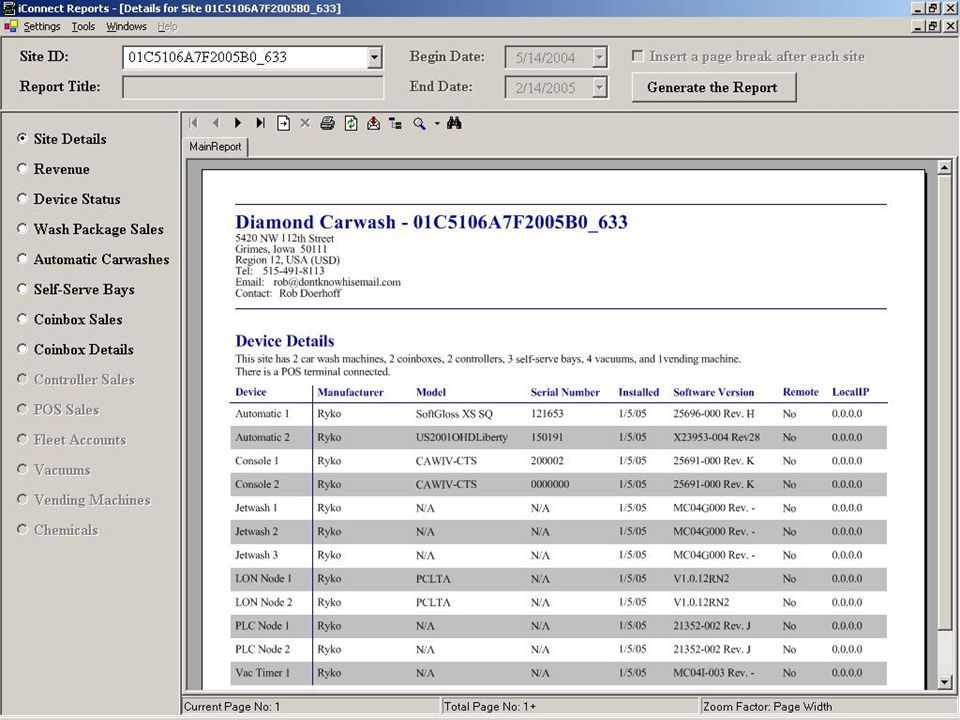Click the vertical scrollbar track of report
This screenshot has height=720, width=960.
click(x=943, y=653)
